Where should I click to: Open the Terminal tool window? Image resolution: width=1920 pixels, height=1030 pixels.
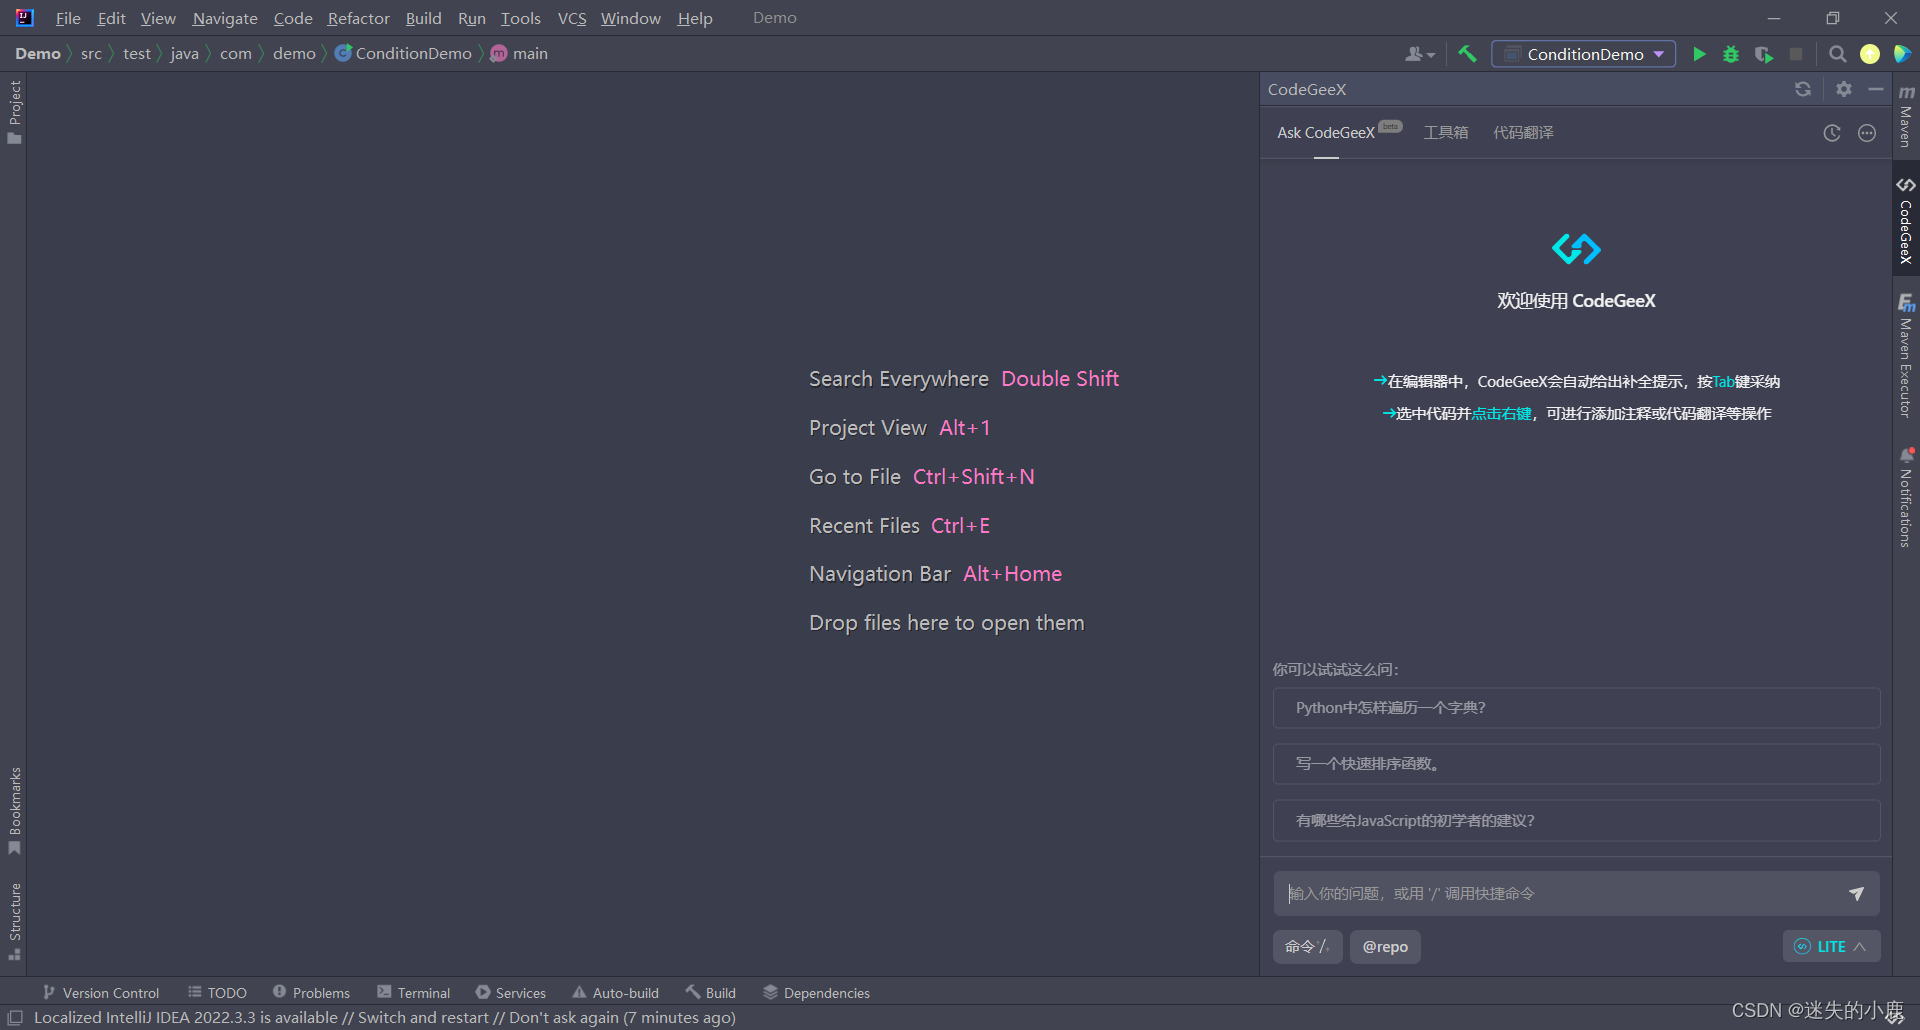click(x=414, y=993)
